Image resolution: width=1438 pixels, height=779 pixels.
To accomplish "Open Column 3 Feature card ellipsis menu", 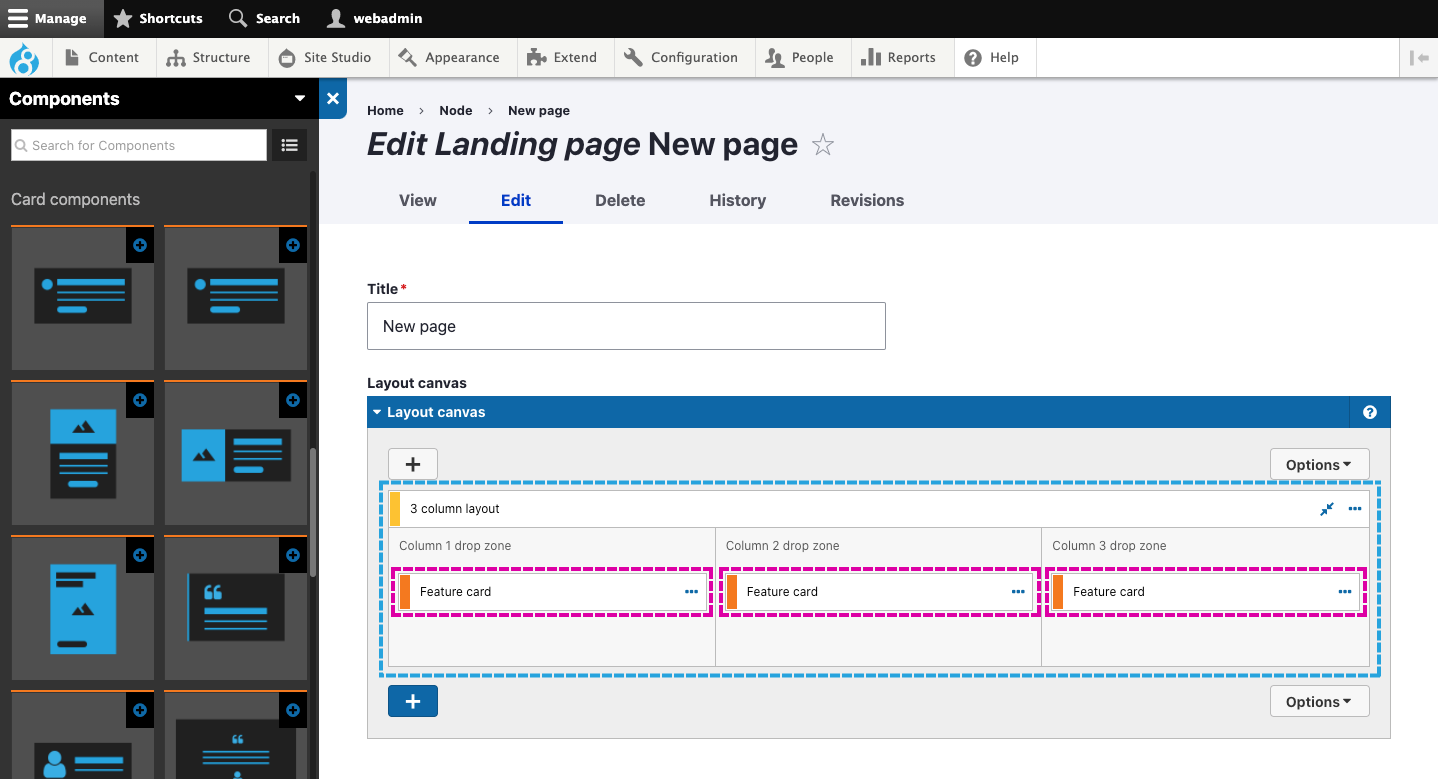I will click(1345, 592).
